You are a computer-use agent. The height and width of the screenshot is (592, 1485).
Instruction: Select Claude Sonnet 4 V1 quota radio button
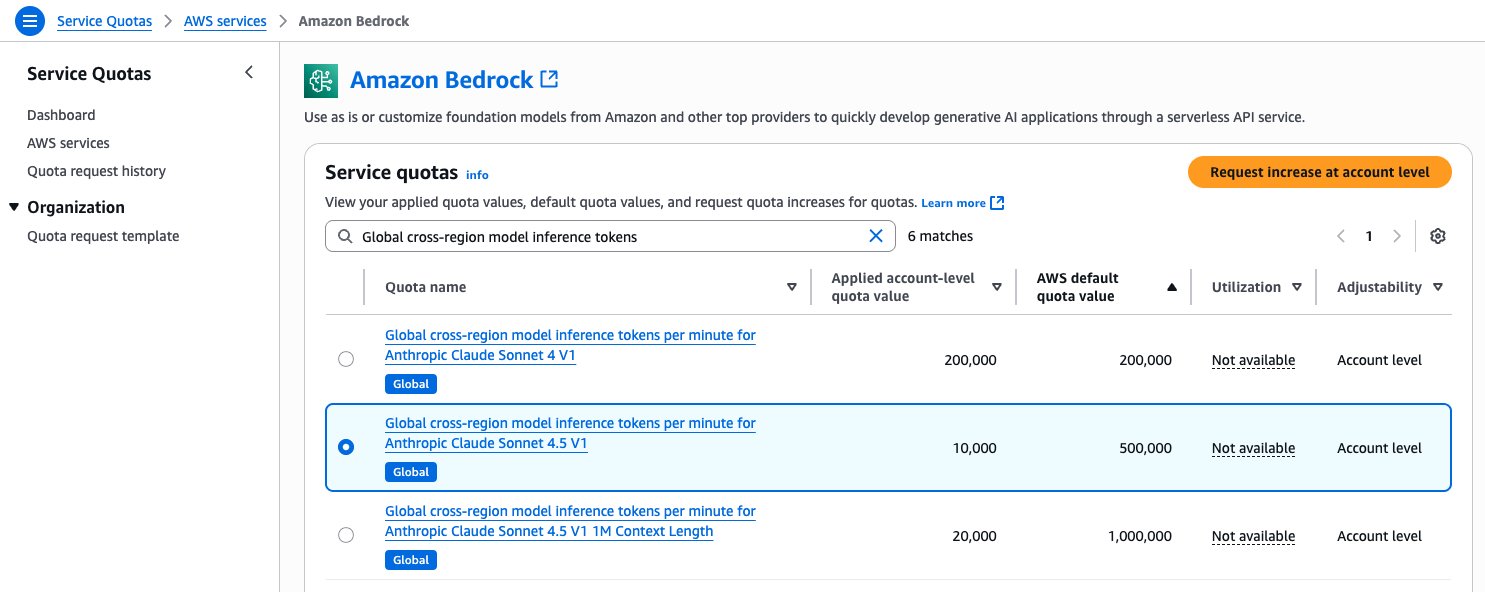click(x=346, y=359)
